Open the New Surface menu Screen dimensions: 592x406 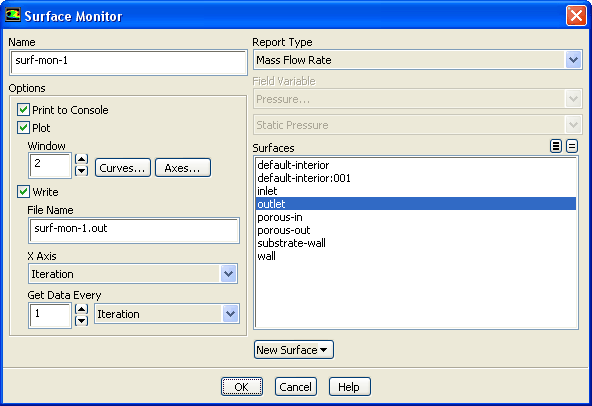(x=294, y=350)
